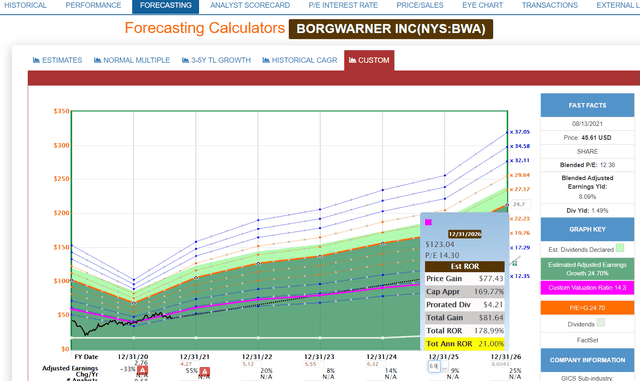The height and width of the screenshot is (381, 640).
Task: Select the NORMAL MULTIPLE calculator tab
Action: (x=132, y=60)
